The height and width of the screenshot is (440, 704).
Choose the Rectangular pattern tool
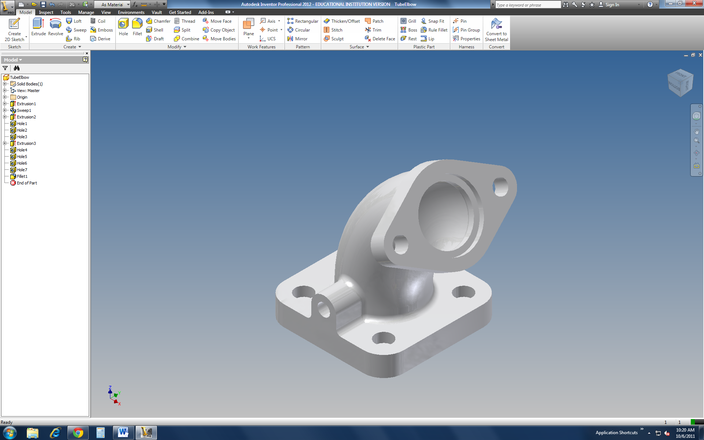(303, 21)
